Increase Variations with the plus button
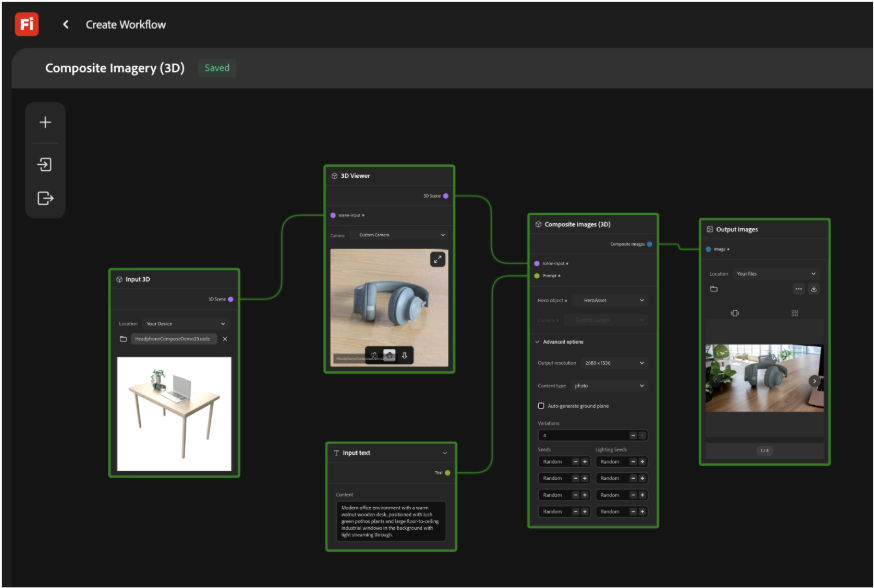 (642, 435)
